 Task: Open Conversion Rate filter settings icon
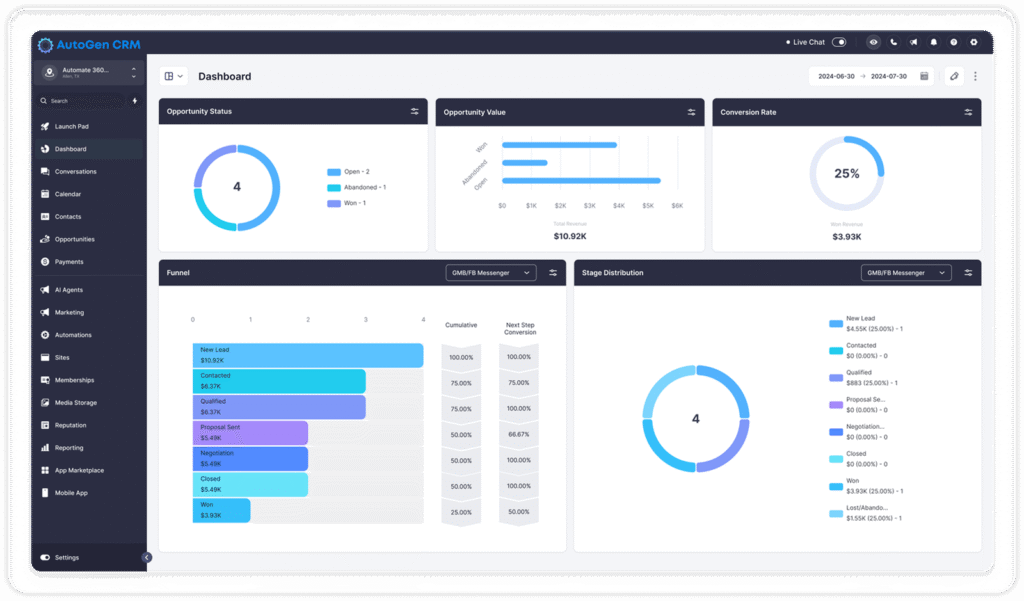pos(968,112)
